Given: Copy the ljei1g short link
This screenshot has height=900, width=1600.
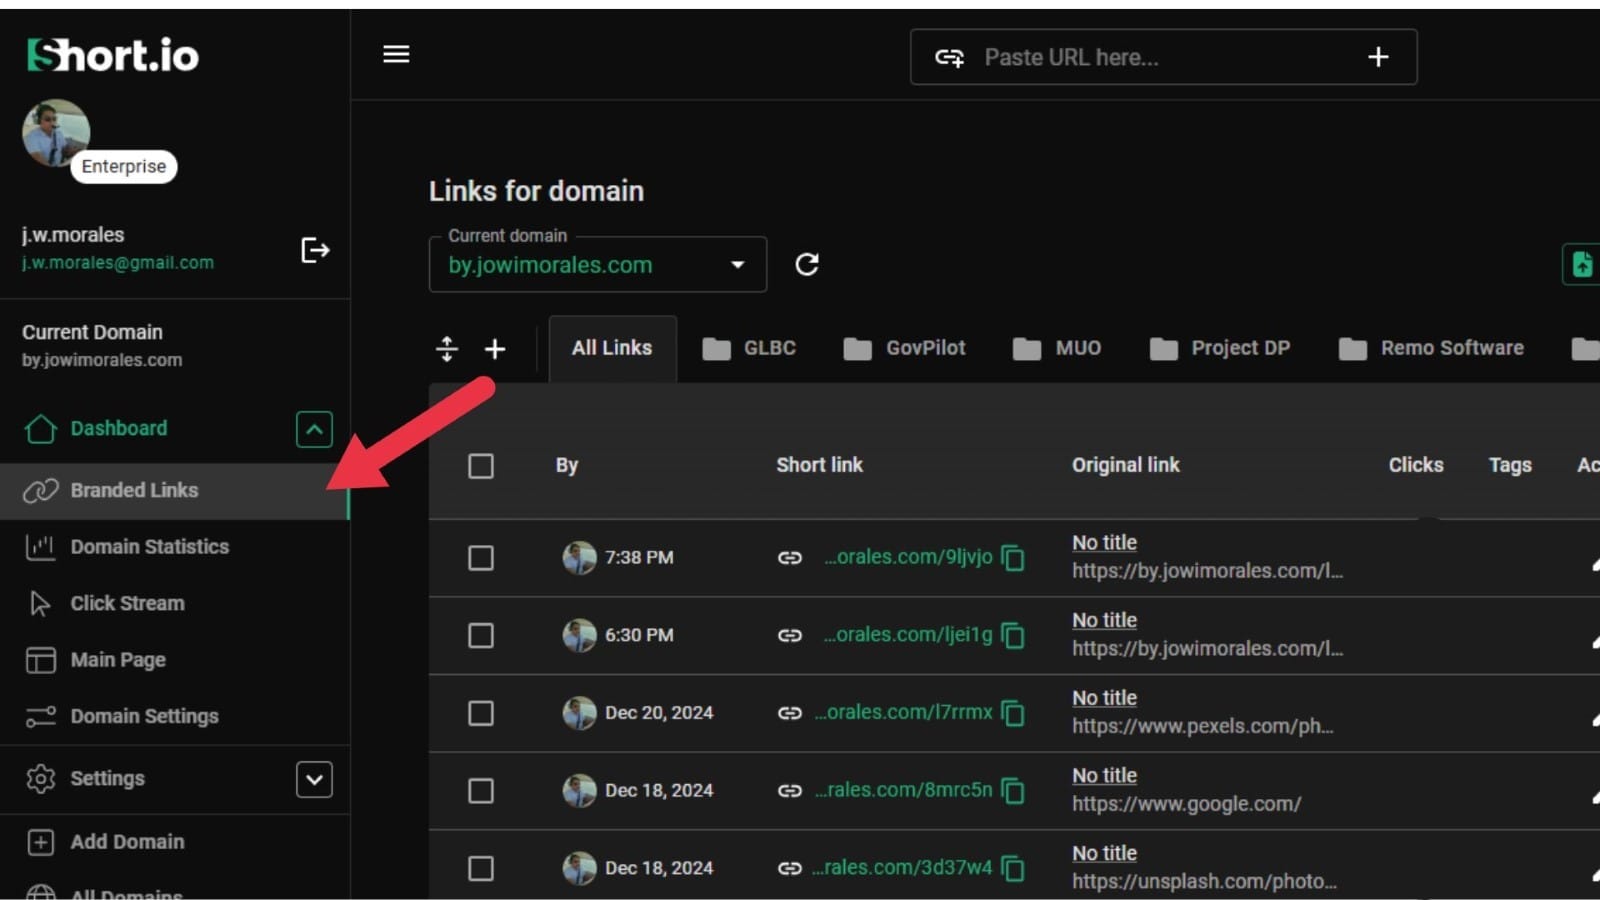Looking at the screenshot, I should pos(1013,635).
